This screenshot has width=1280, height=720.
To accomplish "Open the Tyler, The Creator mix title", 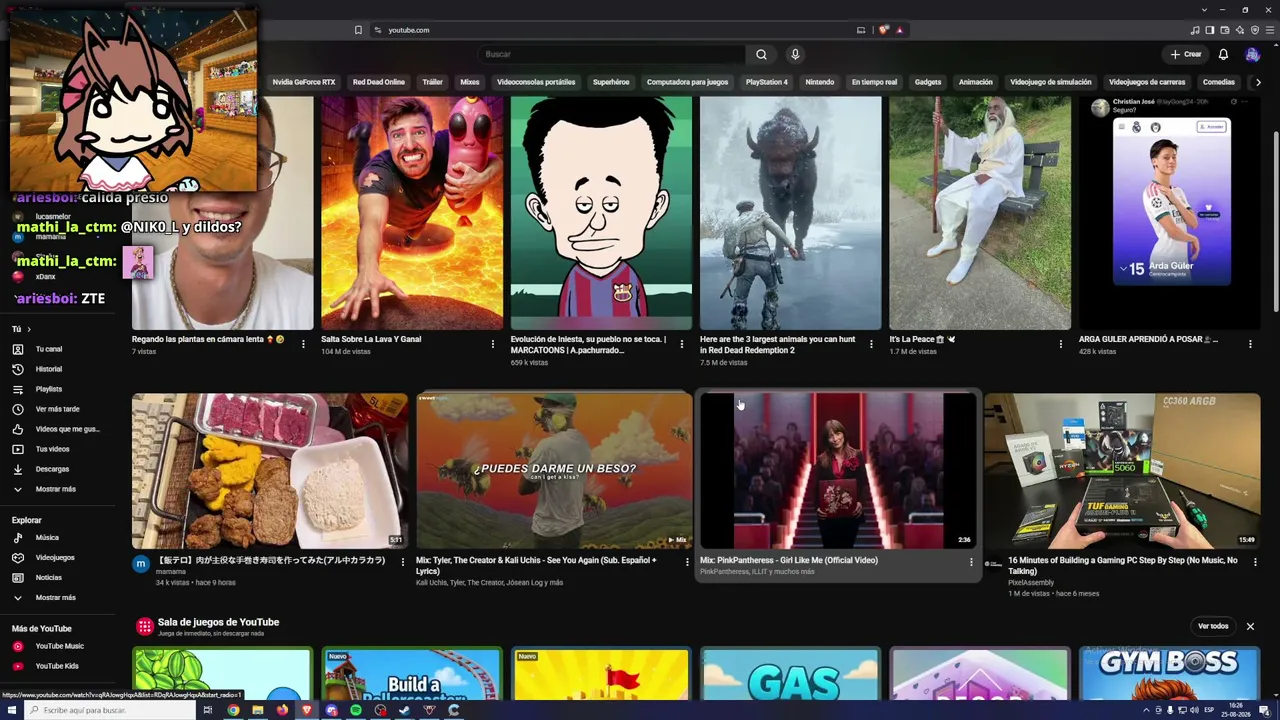I will [536, 566].
